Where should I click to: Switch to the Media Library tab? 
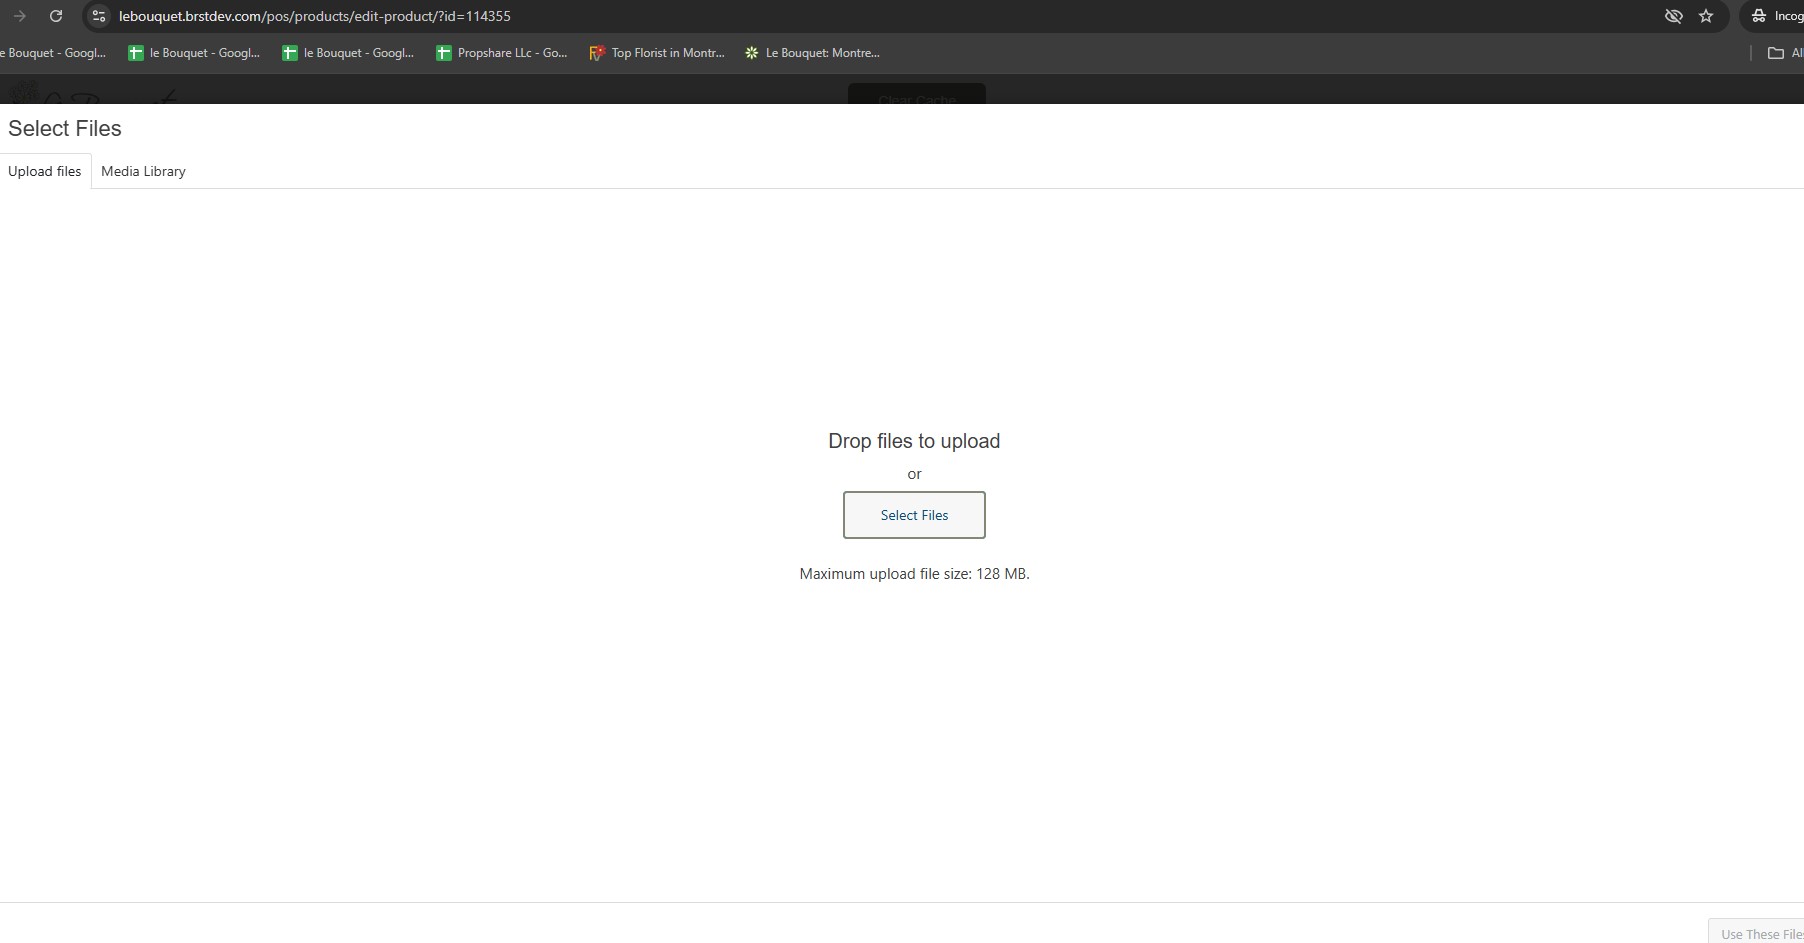(x=143, y=171)
